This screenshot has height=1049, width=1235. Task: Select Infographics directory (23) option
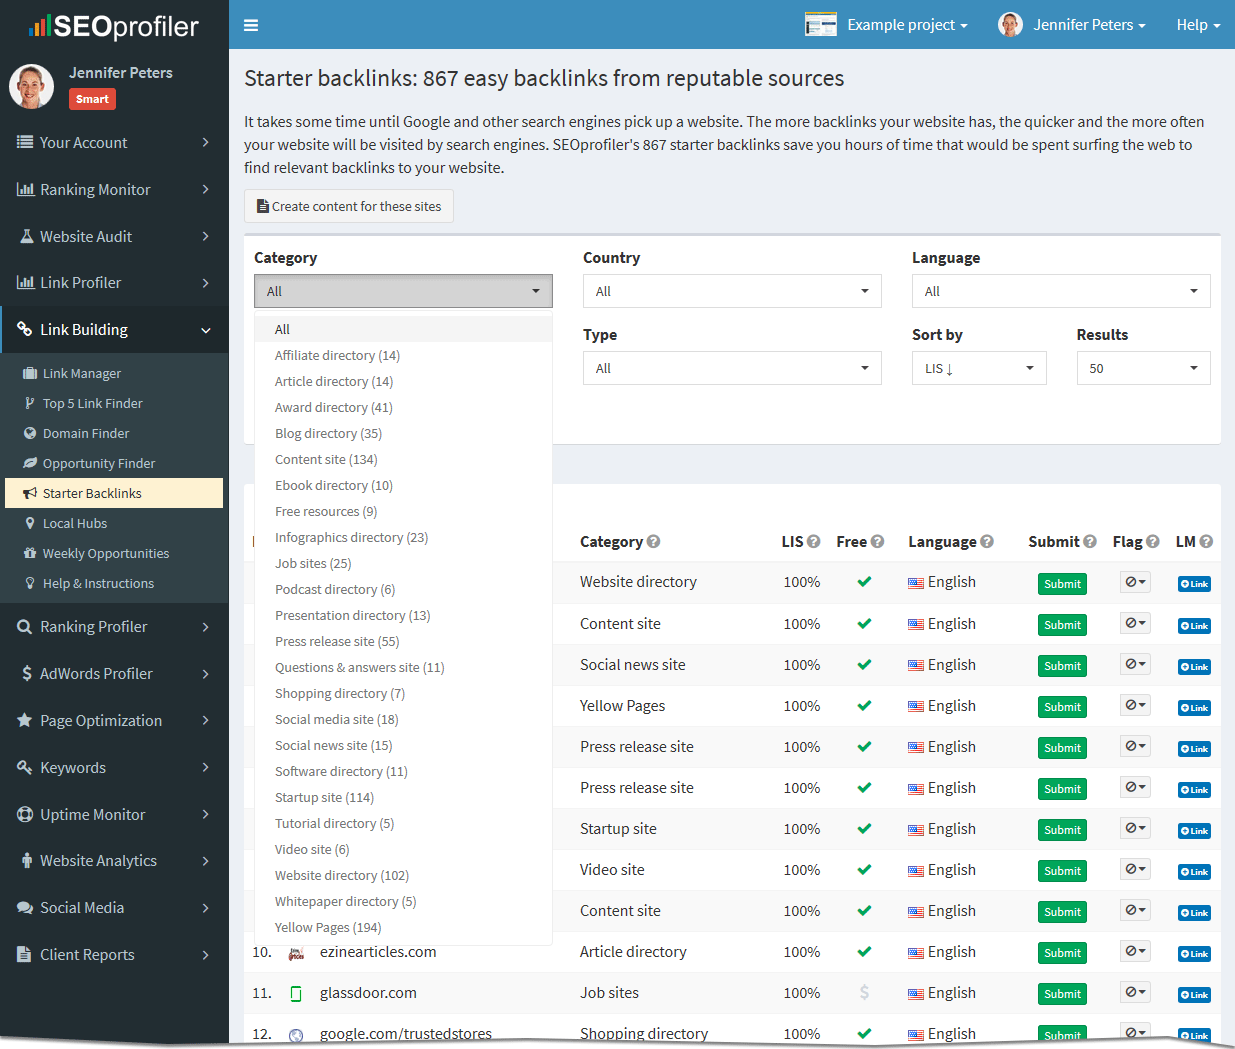403,537
